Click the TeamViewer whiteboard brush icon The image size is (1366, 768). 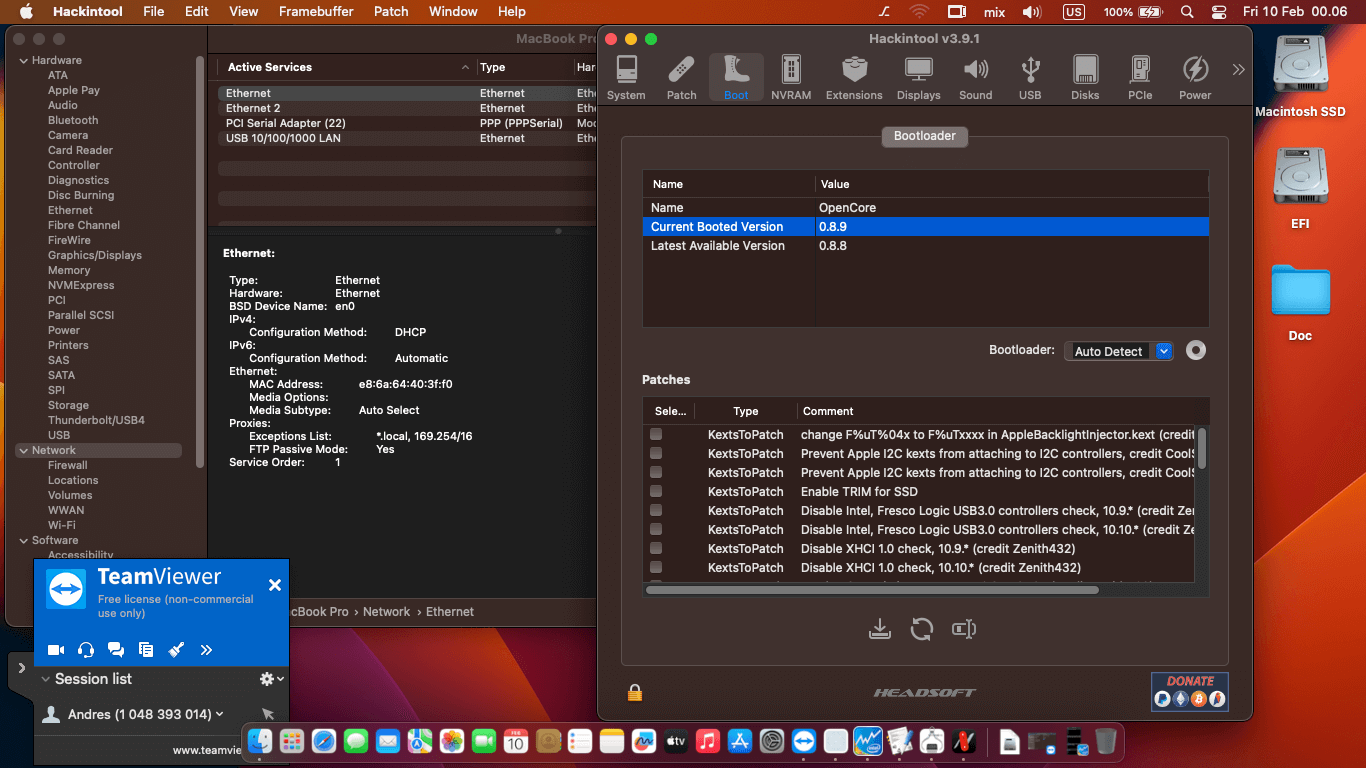[176, 650]
